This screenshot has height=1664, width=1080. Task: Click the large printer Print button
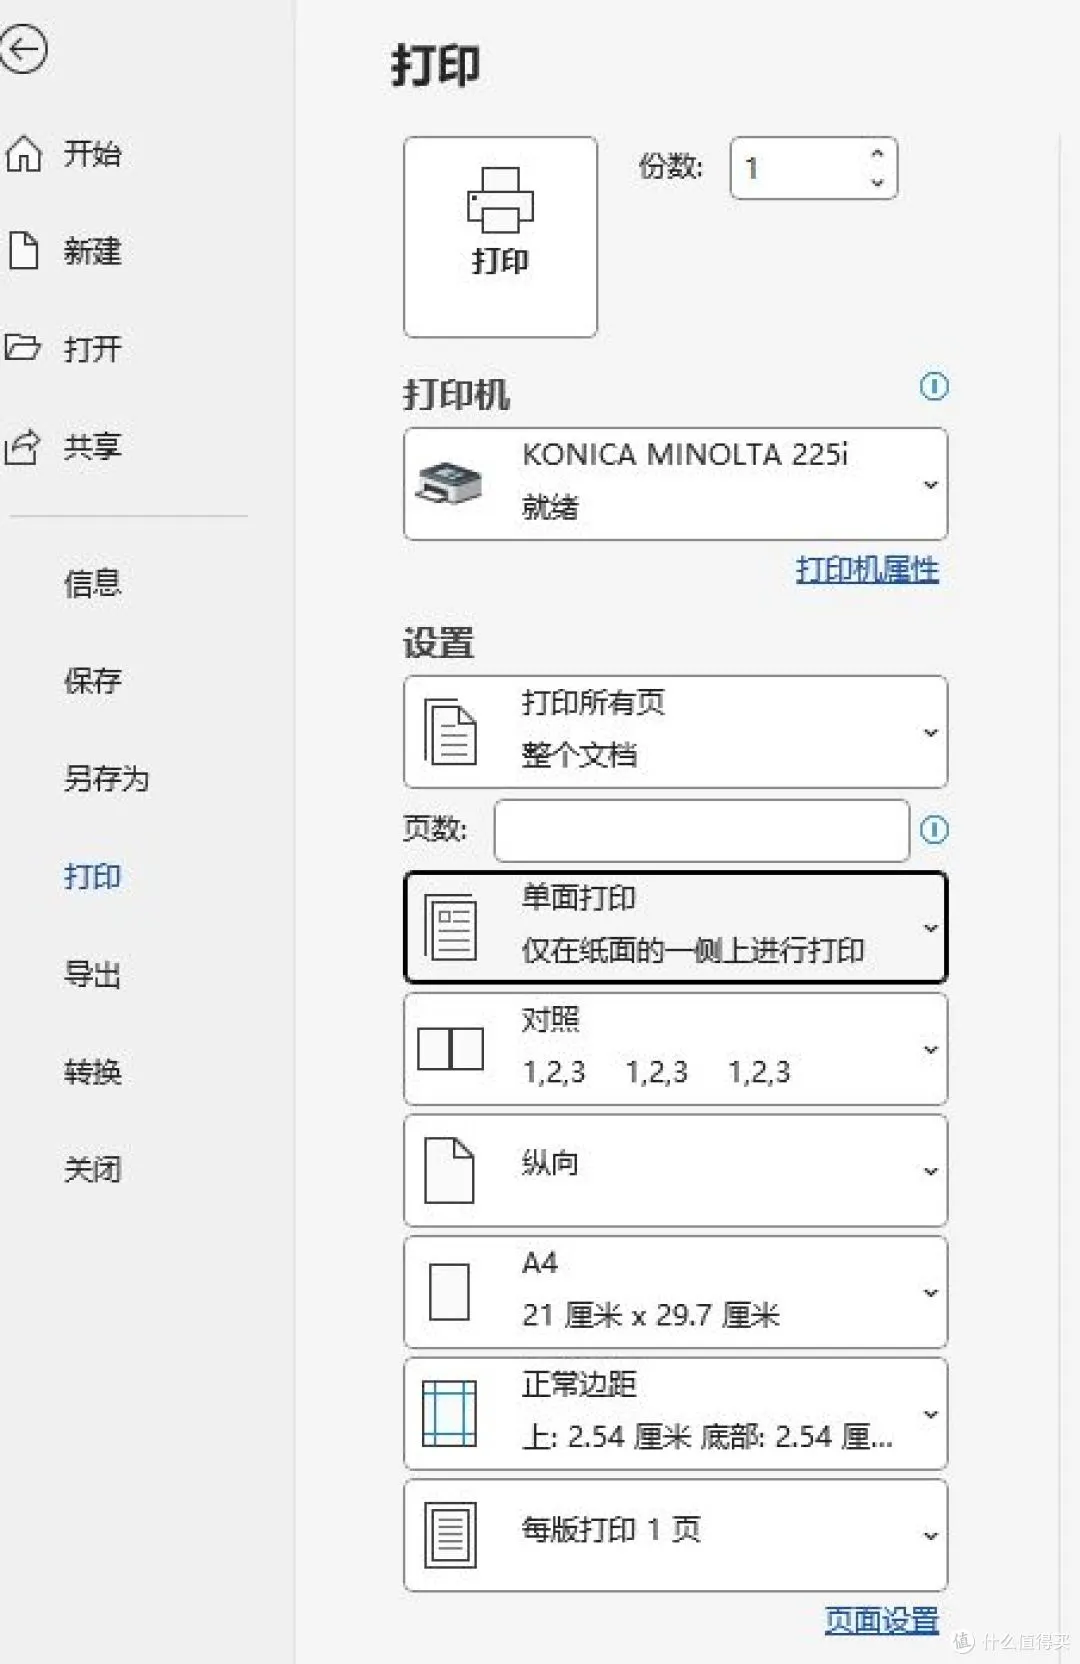pyautogui.click(x=500, y=236)
